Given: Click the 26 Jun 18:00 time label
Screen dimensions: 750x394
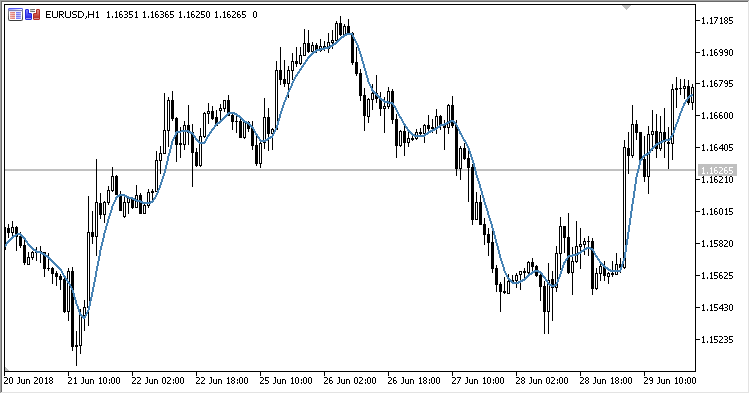Looking at the screenshot, I should point(414,381).
